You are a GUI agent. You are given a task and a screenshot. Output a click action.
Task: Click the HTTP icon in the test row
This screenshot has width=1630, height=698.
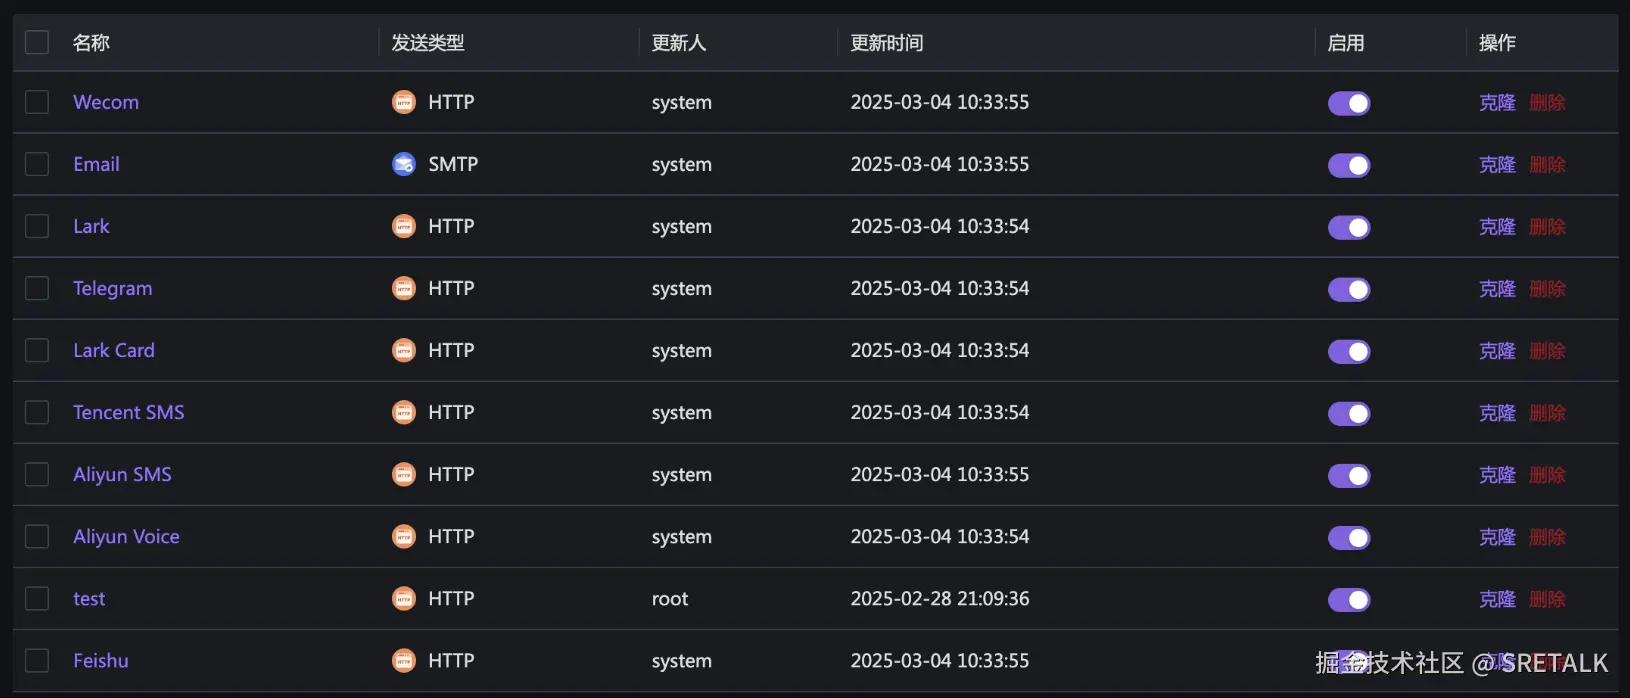point(404,598)
